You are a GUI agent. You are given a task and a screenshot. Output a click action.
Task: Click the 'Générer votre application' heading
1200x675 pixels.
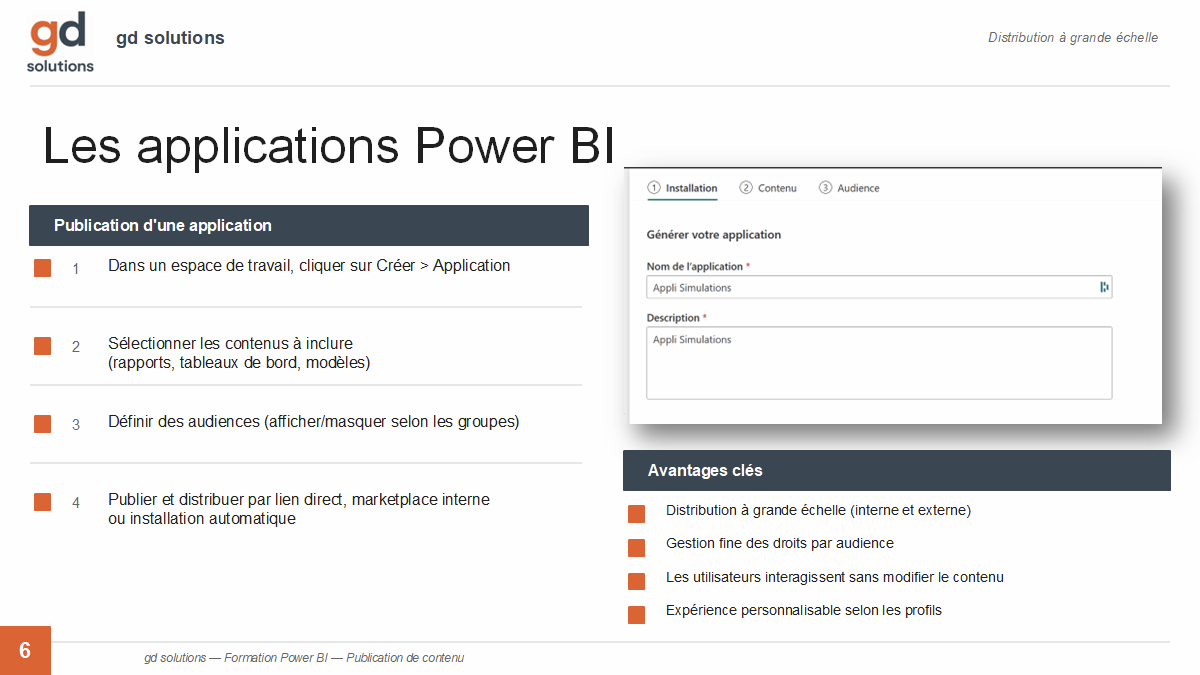pos(714,235)
